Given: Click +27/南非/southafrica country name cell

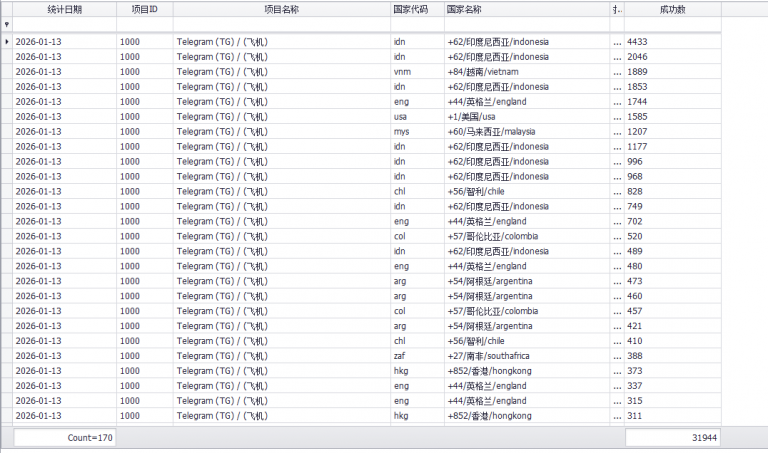Looking at the screenshot, I should click(527, 356).
